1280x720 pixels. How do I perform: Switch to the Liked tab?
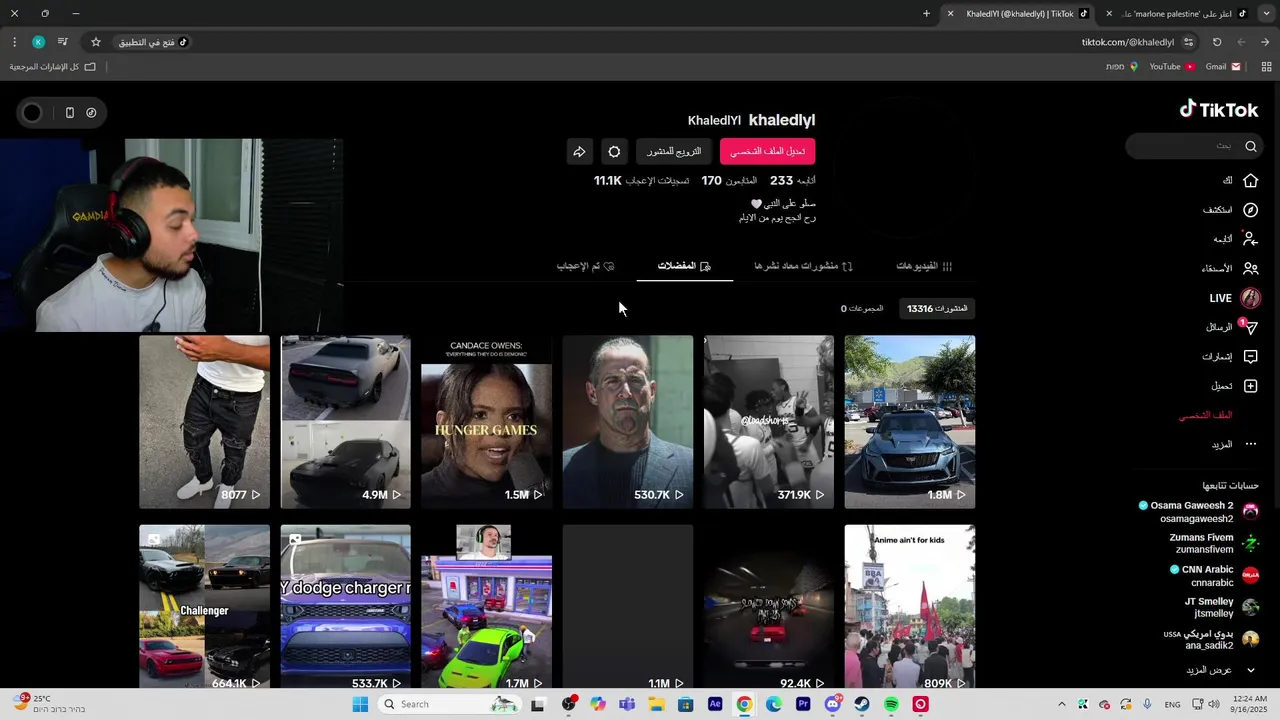click(x=585, y=266)
